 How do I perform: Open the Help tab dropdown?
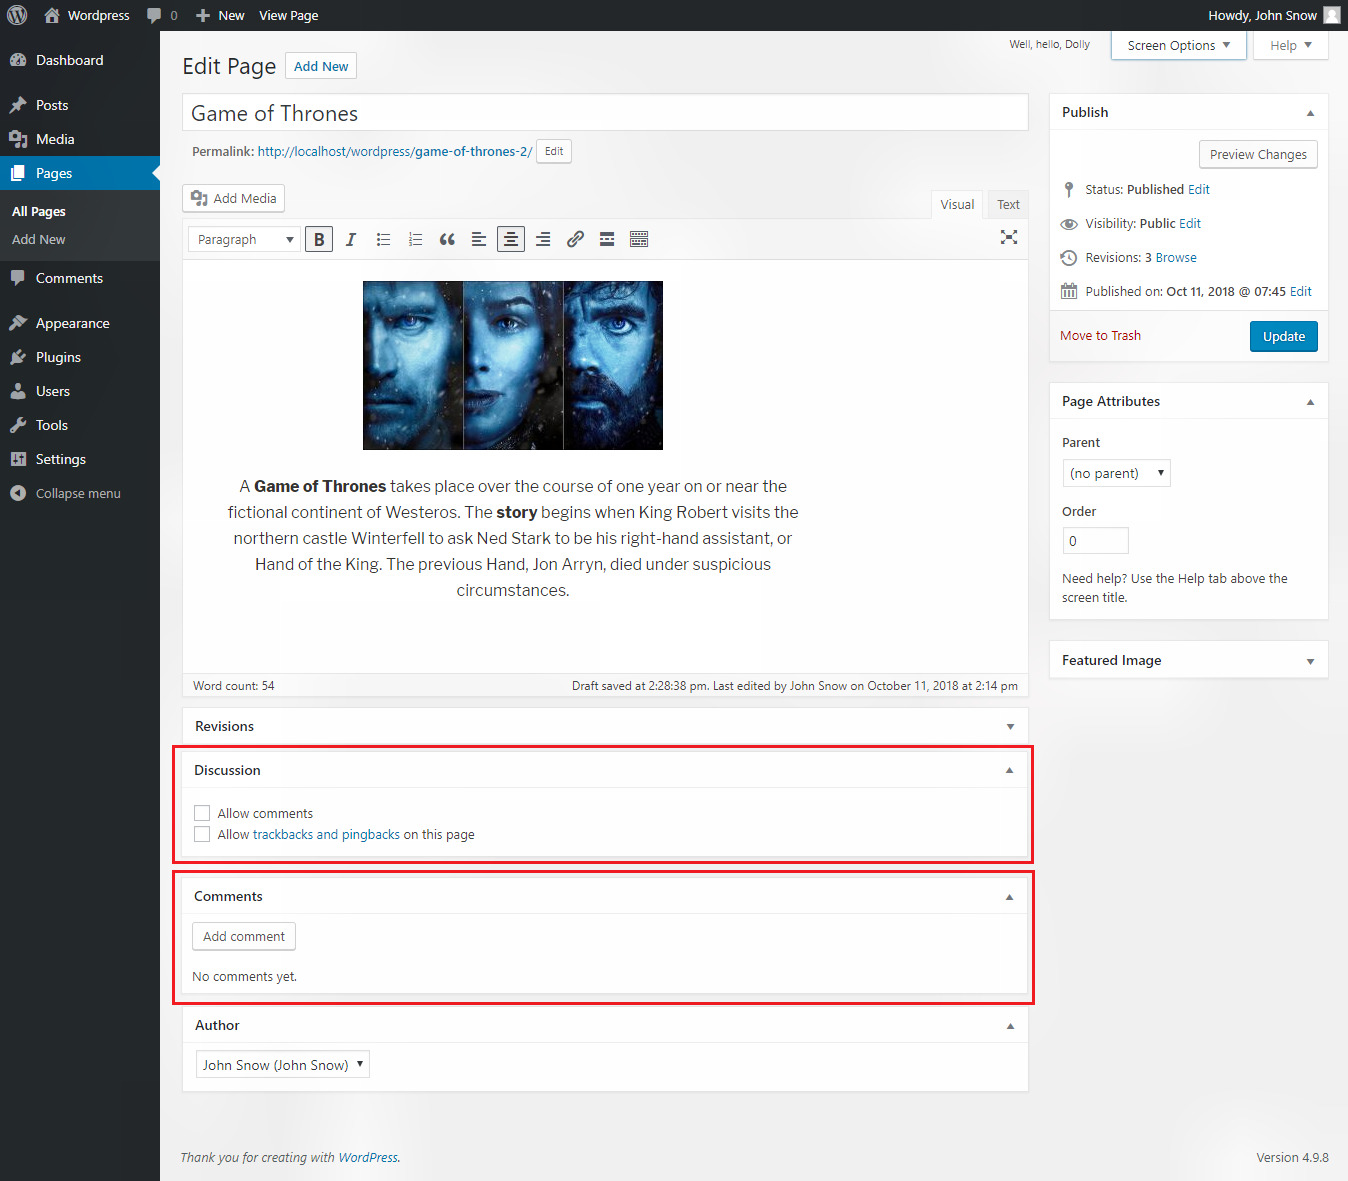click(1291, 45)
